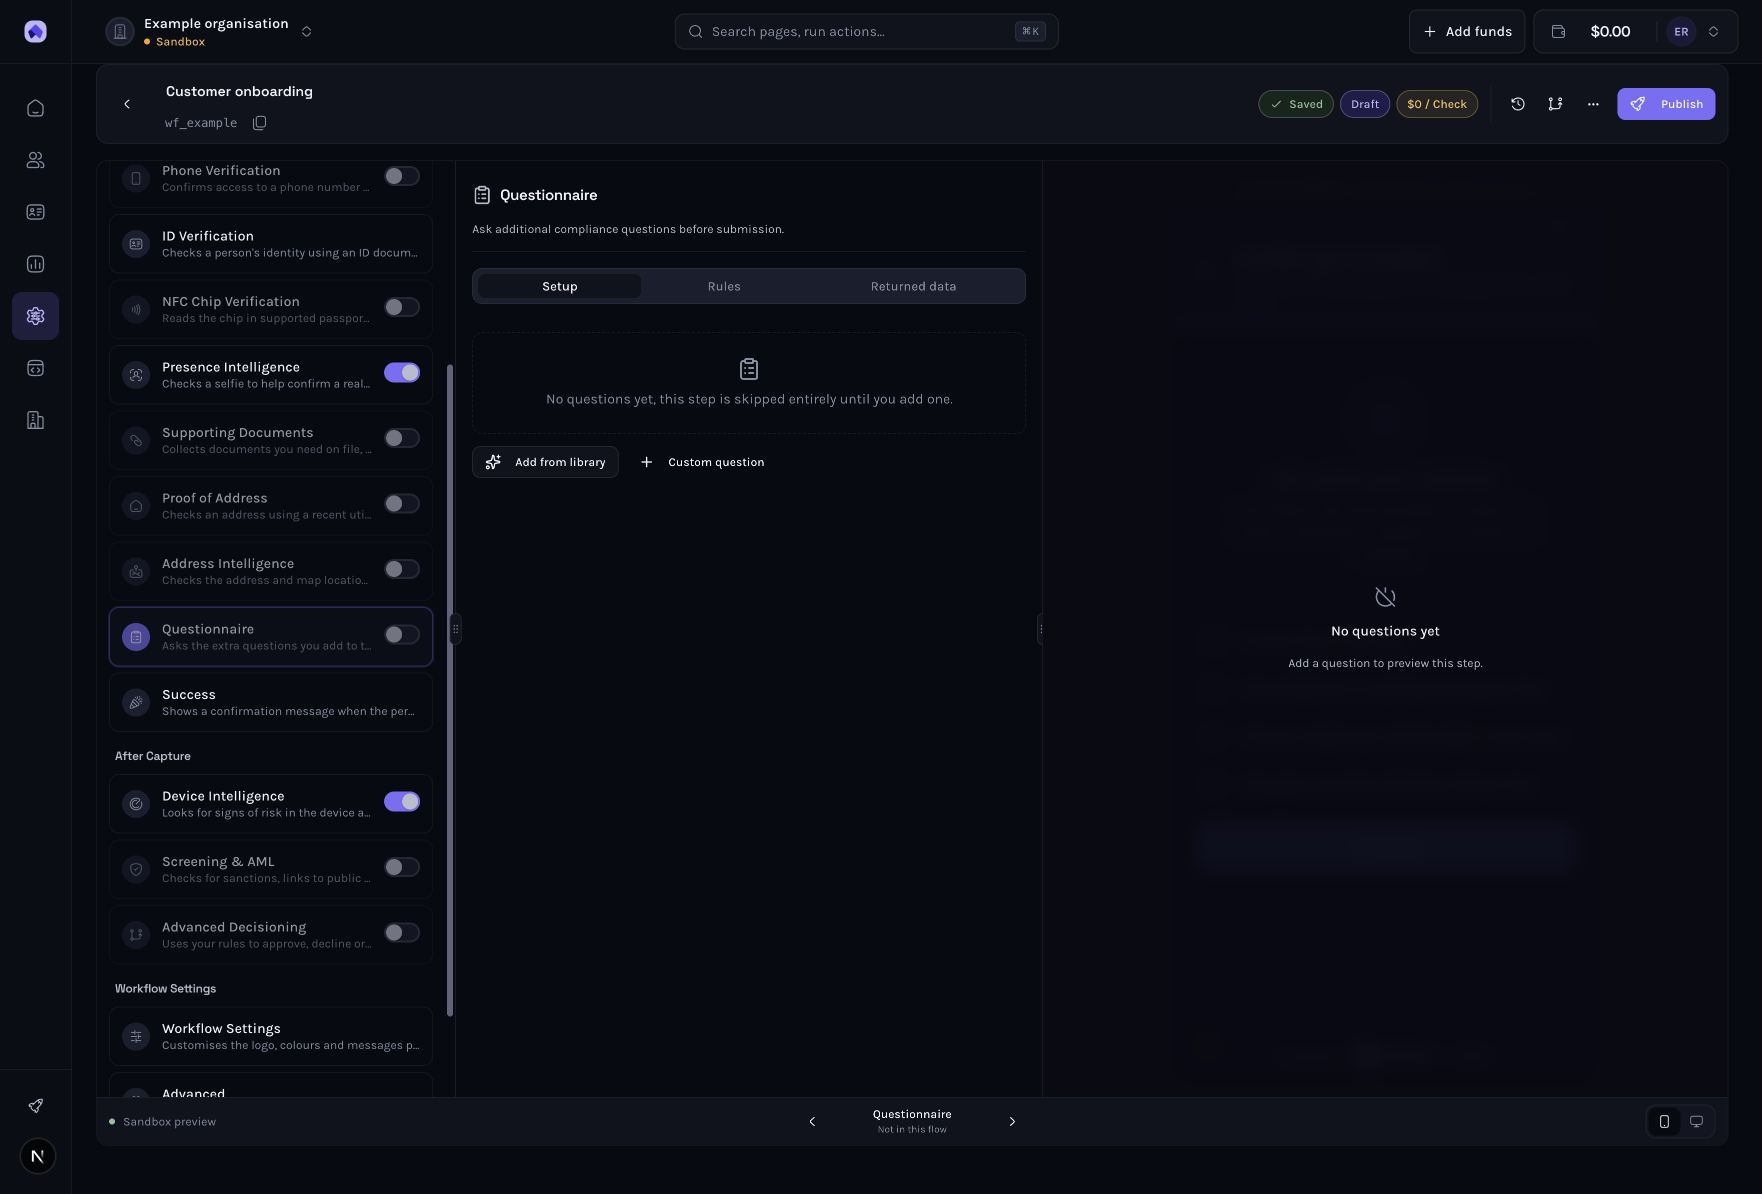Disable Device Intelligence toggle

[402, 801]
